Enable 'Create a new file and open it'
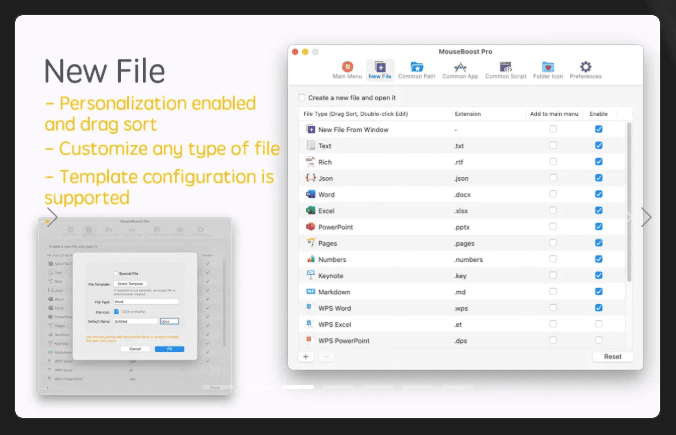 click(302, 98)
